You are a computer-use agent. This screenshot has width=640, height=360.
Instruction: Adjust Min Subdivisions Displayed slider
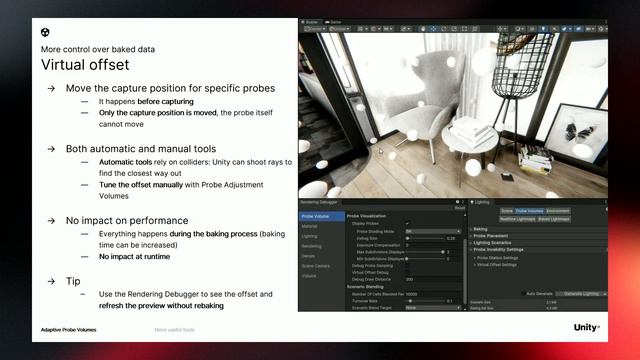pyautogui.click(x=424, y=259)
